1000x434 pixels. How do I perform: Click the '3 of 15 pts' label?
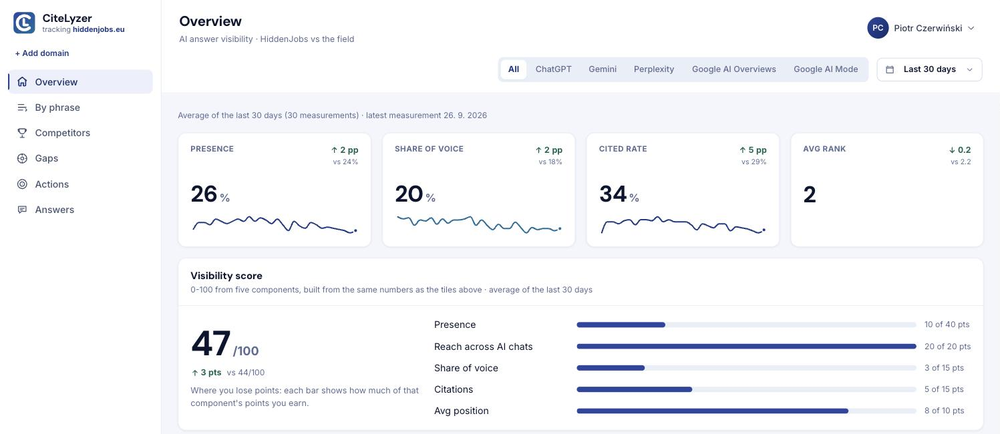pos(944,368)
